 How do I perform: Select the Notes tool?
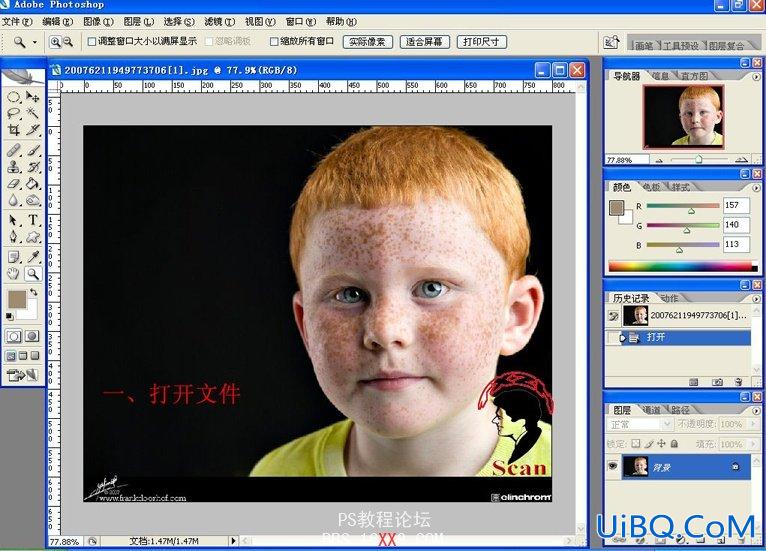(x=13, y=257)
